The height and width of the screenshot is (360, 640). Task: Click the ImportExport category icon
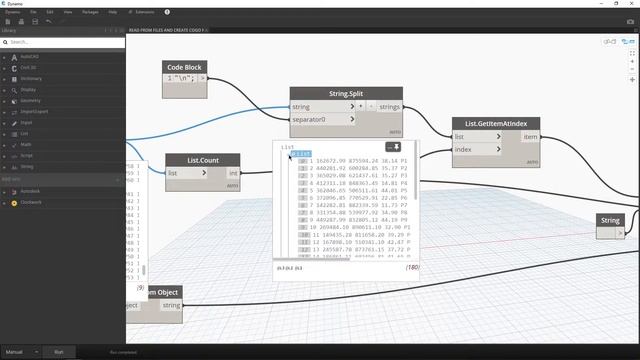(14, 112)
